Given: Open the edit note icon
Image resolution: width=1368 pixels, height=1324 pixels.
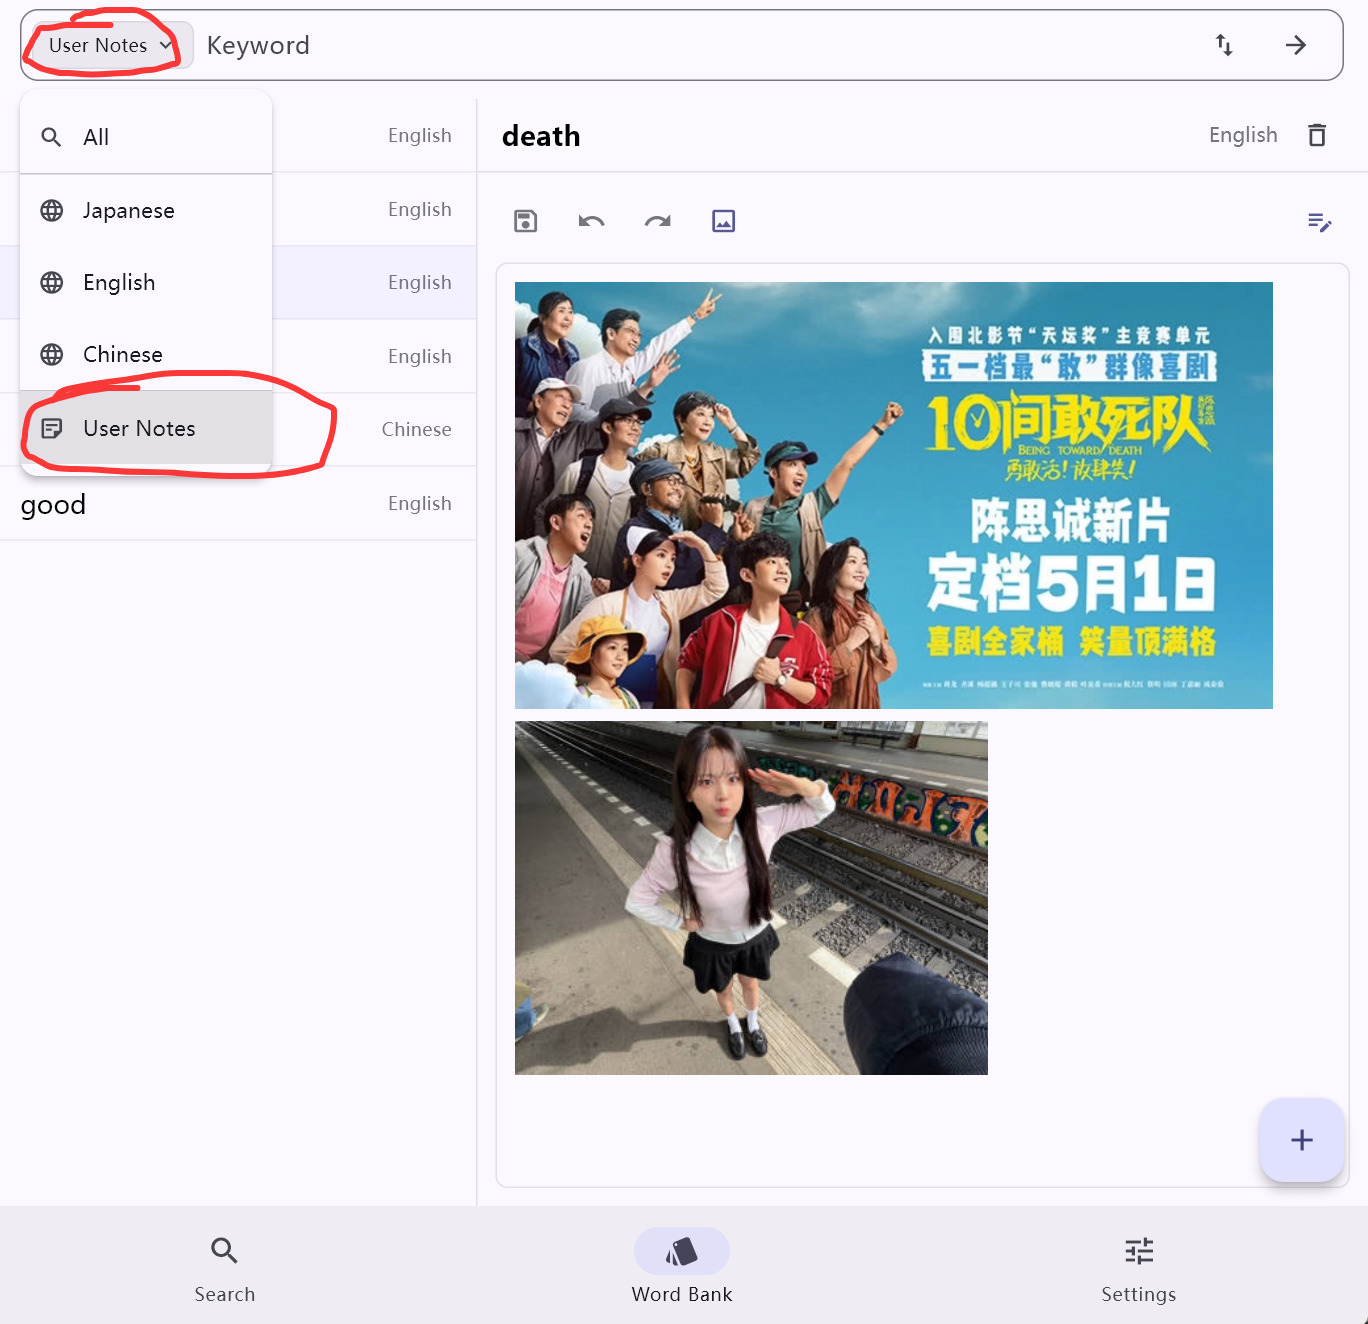Looking at the screenshot, I should pos(1319,222).
